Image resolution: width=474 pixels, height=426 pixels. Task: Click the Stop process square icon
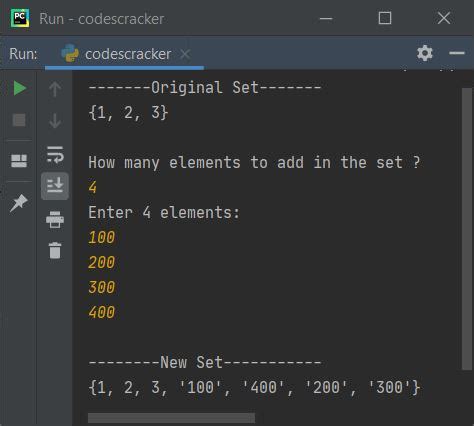(19, 120)
